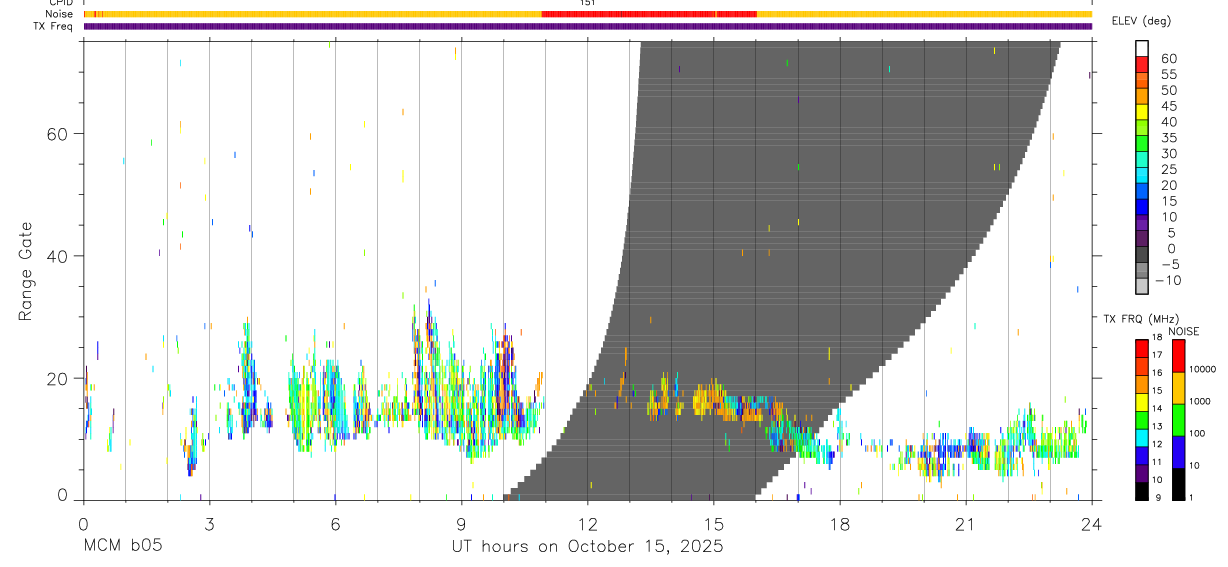
Task: Click the red top swatch of NOISE colorbar
Action: click(x=1178, y=356)
